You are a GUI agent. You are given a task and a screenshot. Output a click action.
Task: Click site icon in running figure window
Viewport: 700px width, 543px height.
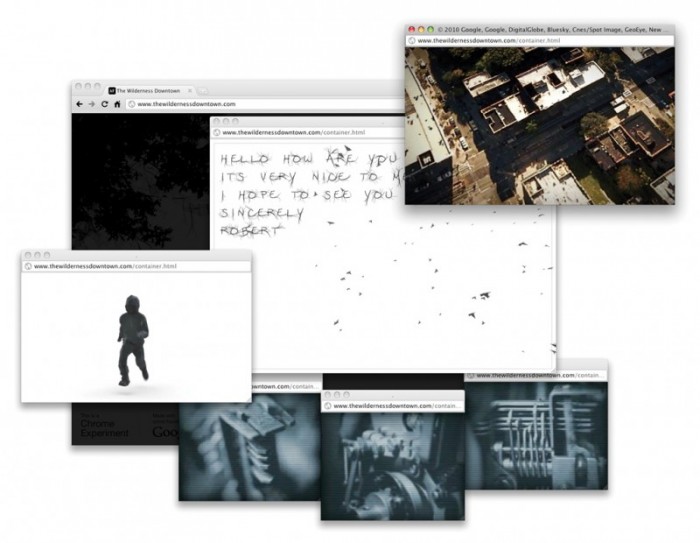[28, 266]
